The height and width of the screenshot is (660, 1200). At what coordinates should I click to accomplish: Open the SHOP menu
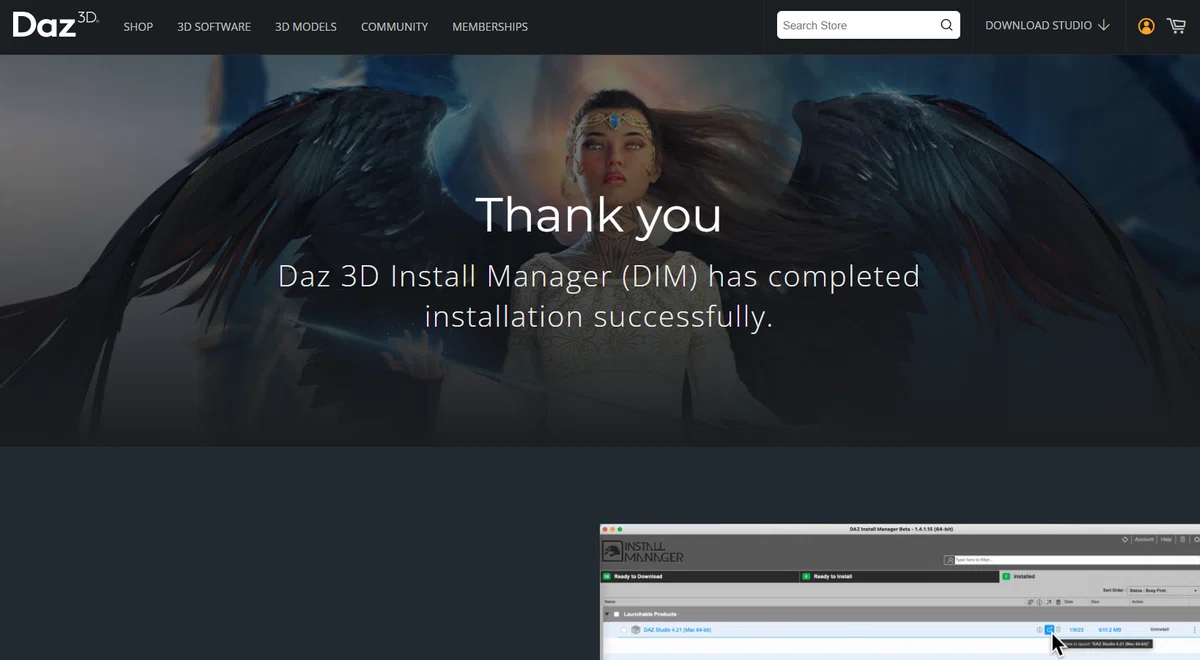[138, 26]
